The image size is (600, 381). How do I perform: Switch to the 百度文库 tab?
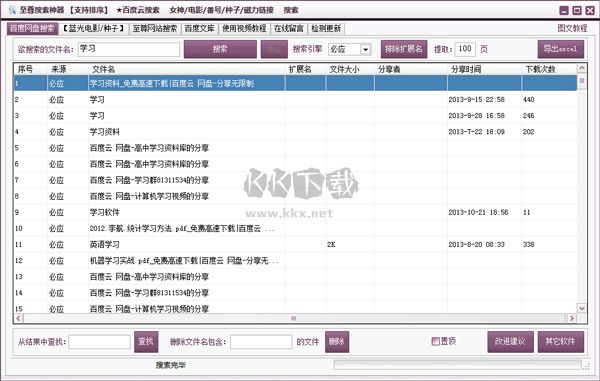(x=199, y=29)
